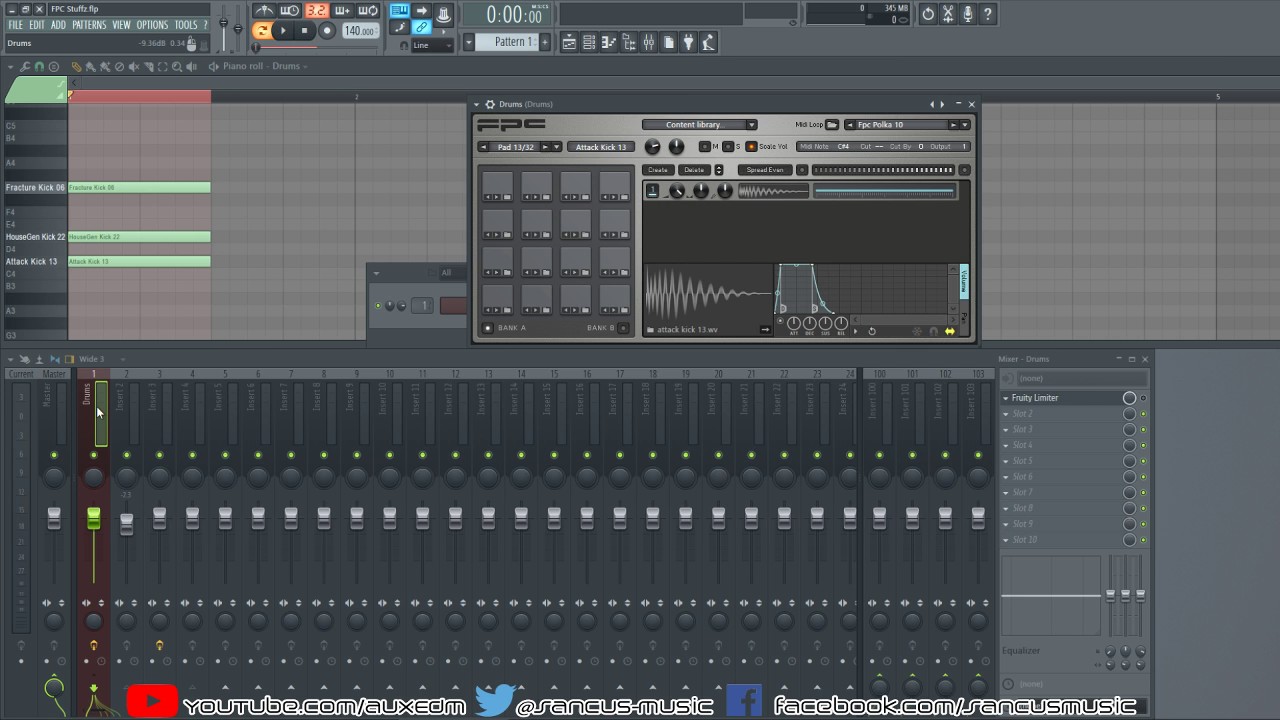This screenshot has height=720, width=1280.
Task: Expand the Fruity Limiter slot arrow
Action: pyautogui.click(x=1006, y=398)
